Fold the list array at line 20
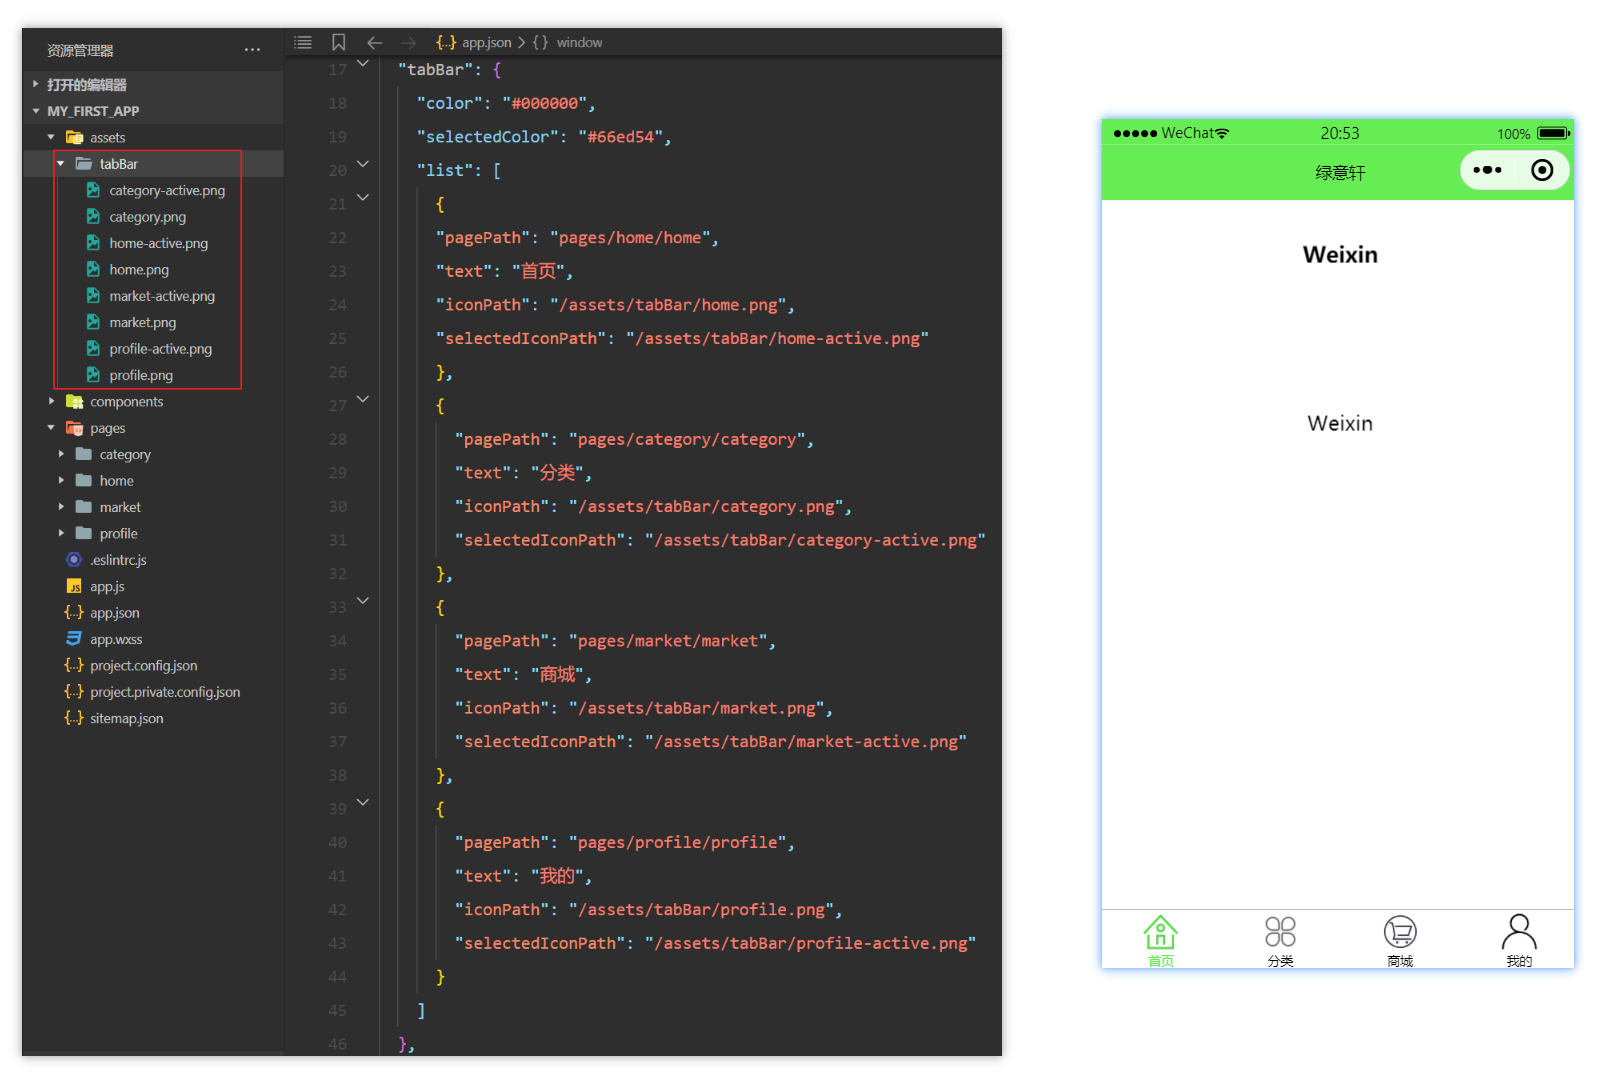 [363, 163]
